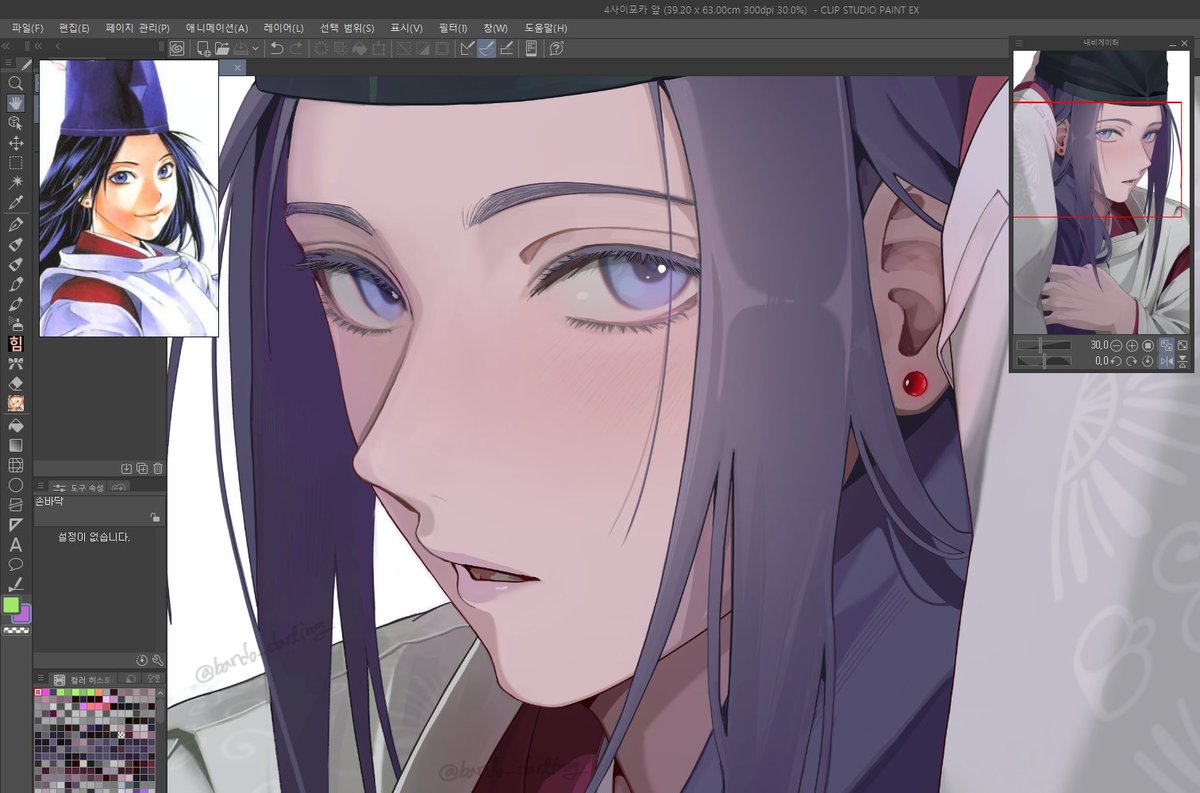Click the Undo arrow
The width and height of the screenshot is (1200, 793).
[277, 47]
